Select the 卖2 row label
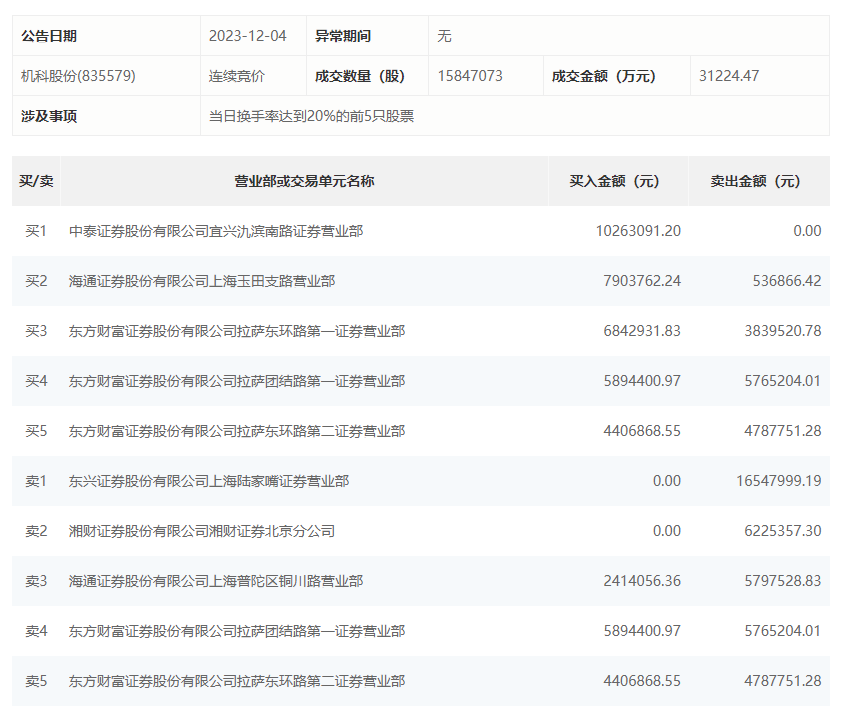 36,531
